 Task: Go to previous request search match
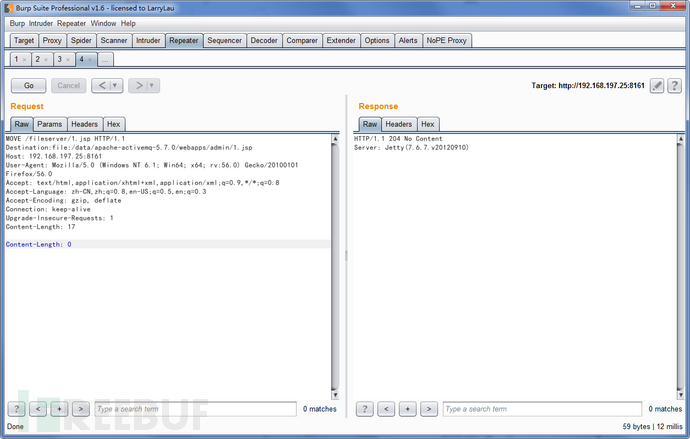click(38, 409)
